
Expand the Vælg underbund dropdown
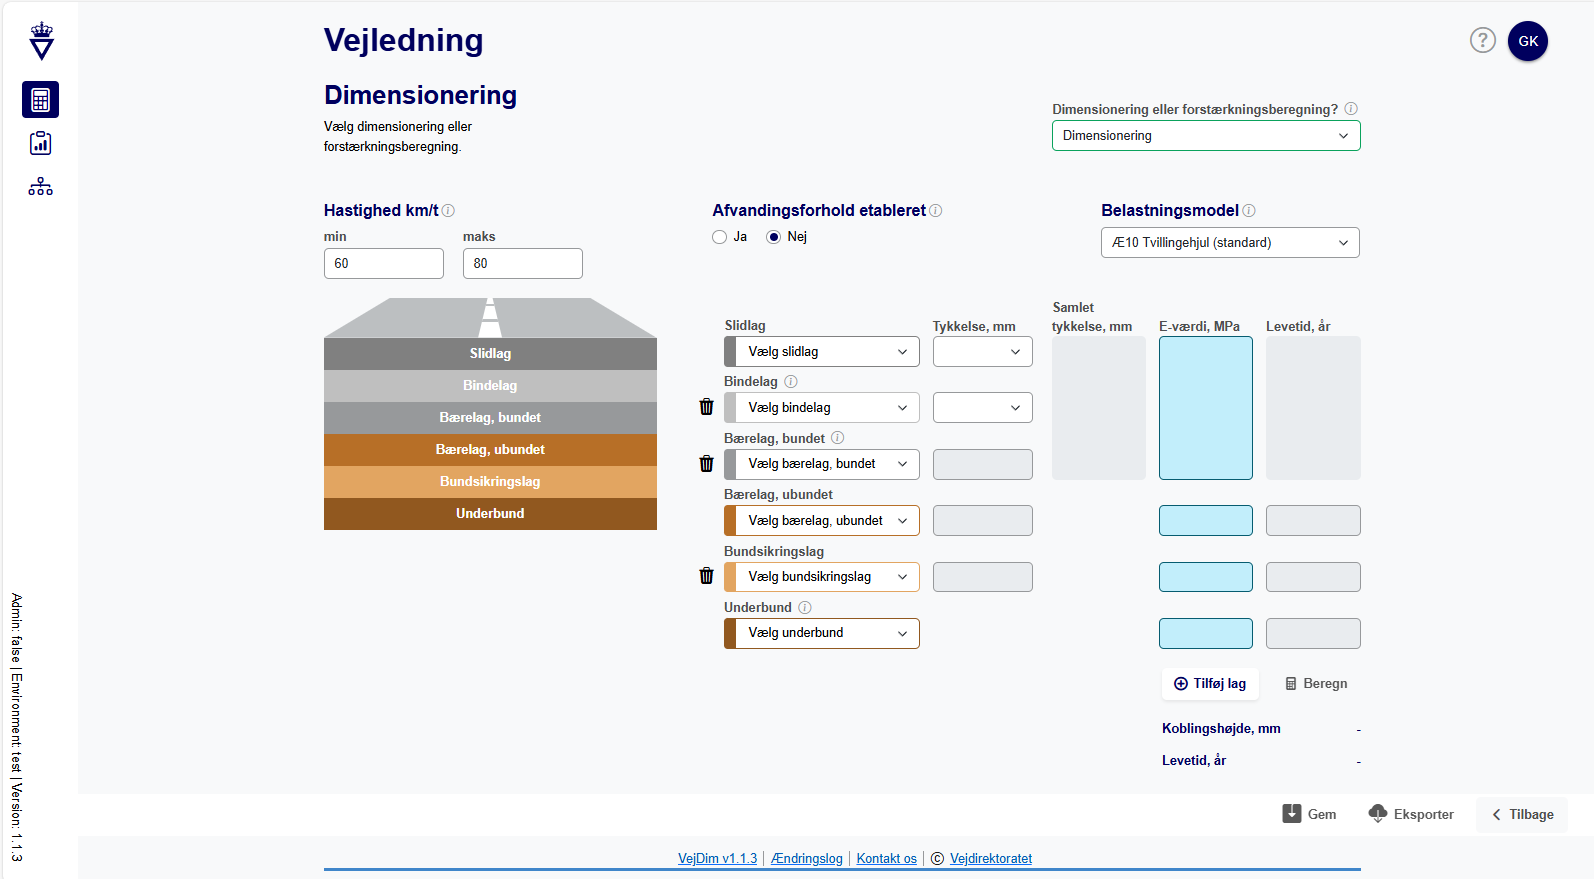coord(826,633)
